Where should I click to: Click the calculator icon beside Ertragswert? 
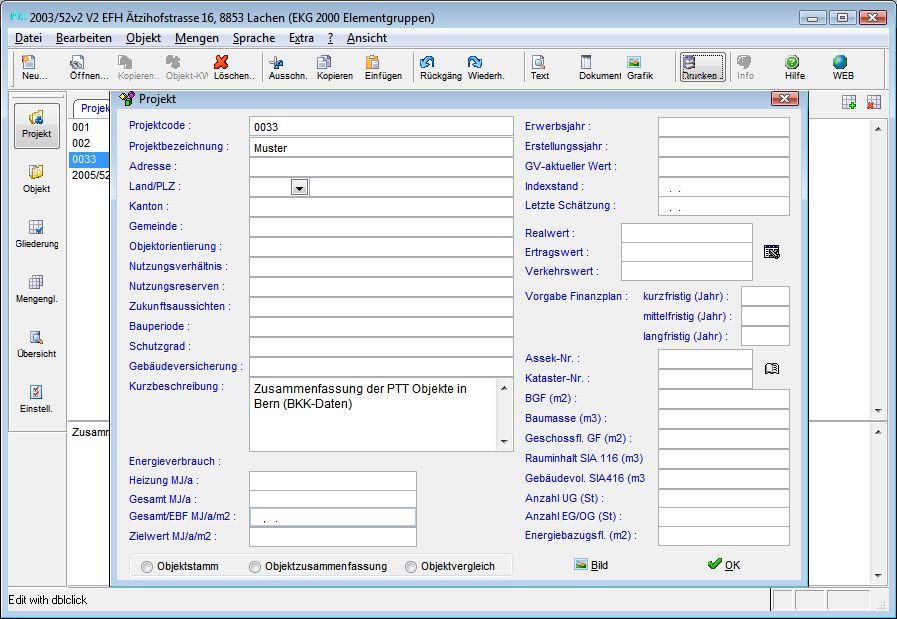coord(771,252)
